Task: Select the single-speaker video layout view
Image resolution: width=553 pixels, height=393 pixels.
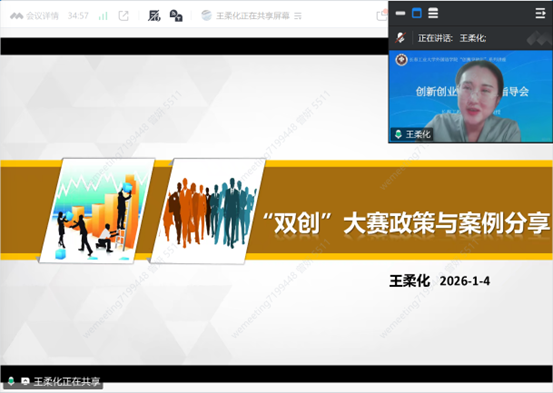Action: click(417, 13)
